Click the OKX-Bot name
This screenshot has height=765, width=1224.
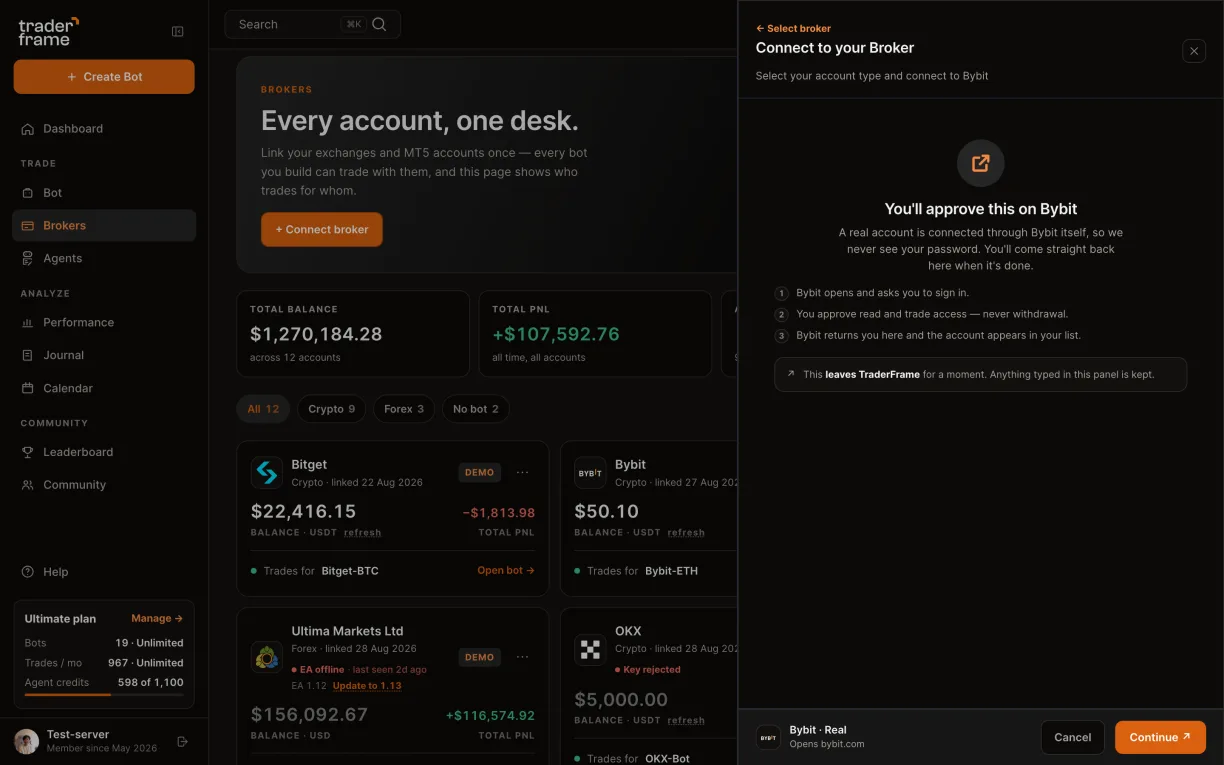tap(668, 758)
